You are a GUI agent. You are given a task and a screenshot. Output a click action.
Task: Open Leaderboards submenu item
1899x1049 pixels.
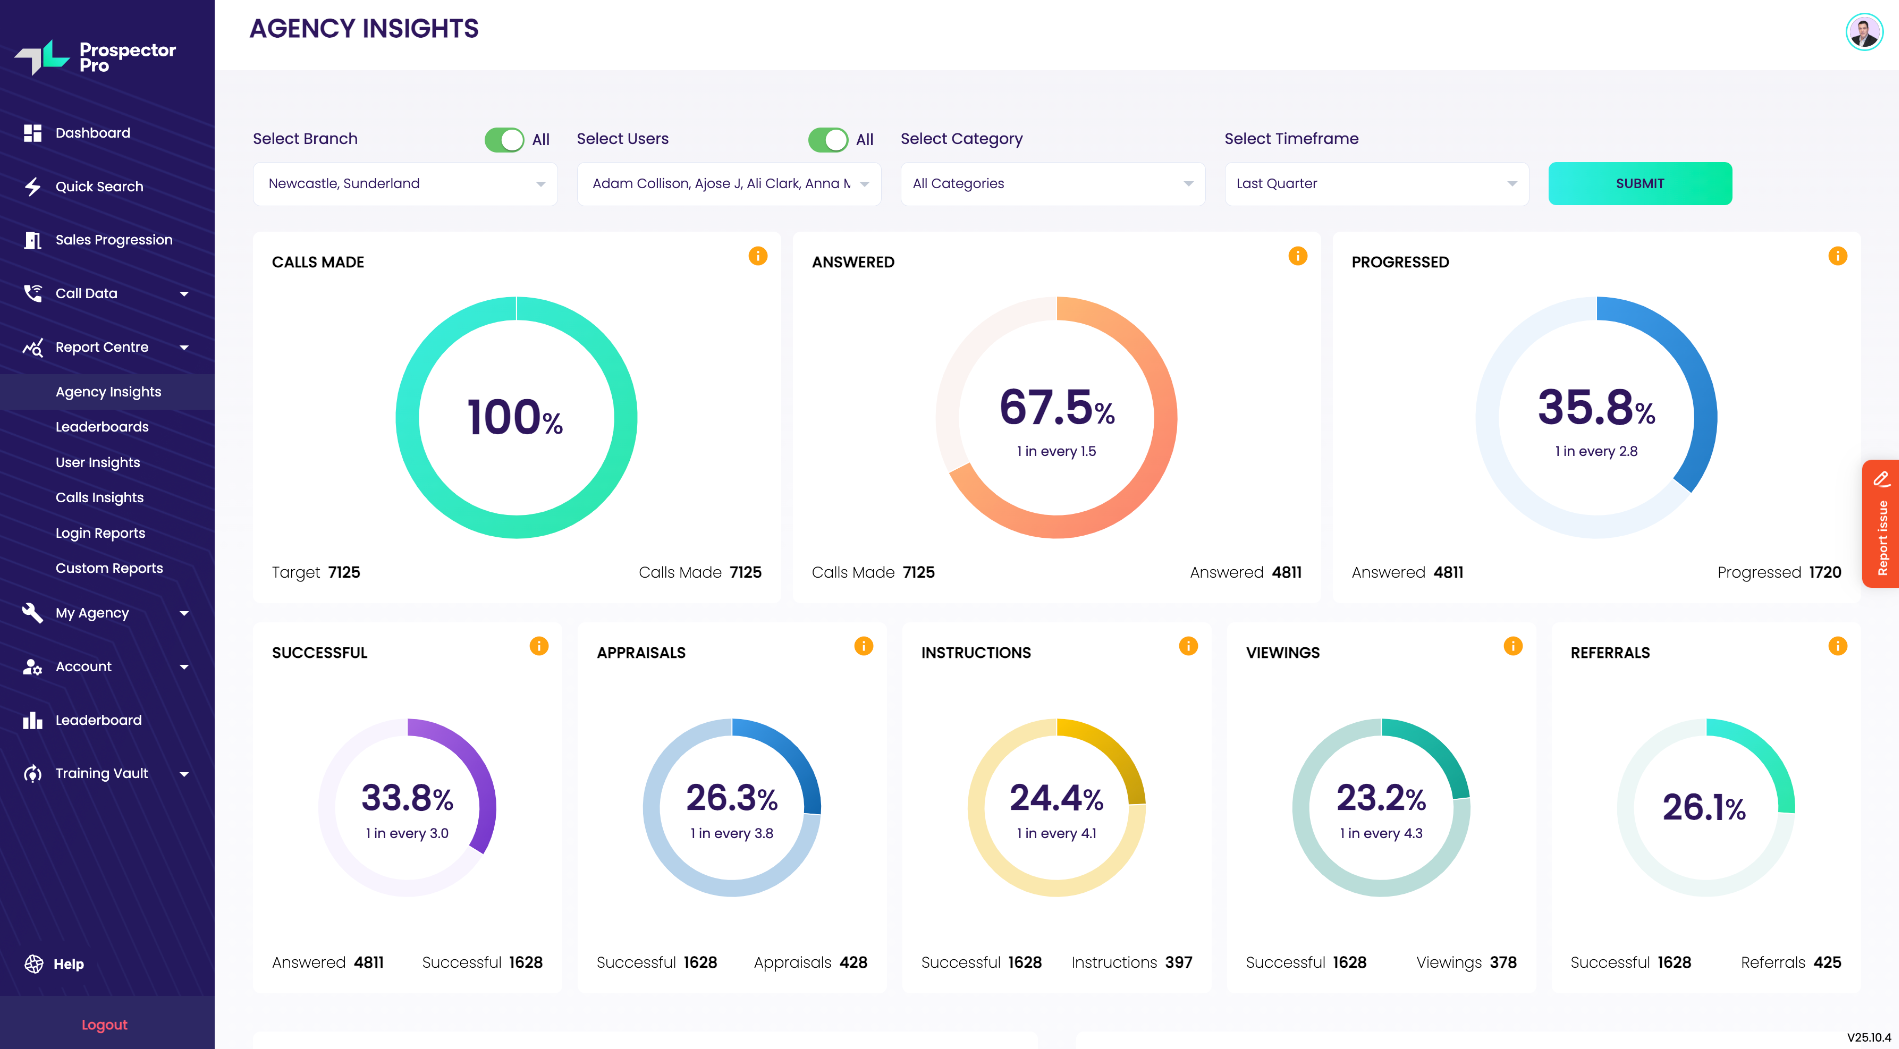point(102,427)
